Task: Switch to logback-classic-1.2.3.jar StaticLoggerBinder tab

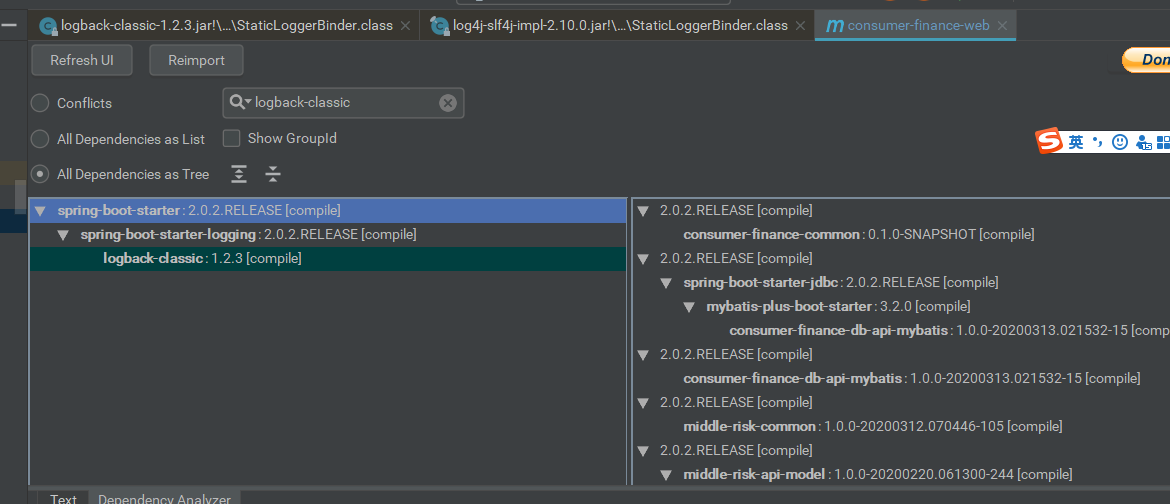Action: (223, 25)
